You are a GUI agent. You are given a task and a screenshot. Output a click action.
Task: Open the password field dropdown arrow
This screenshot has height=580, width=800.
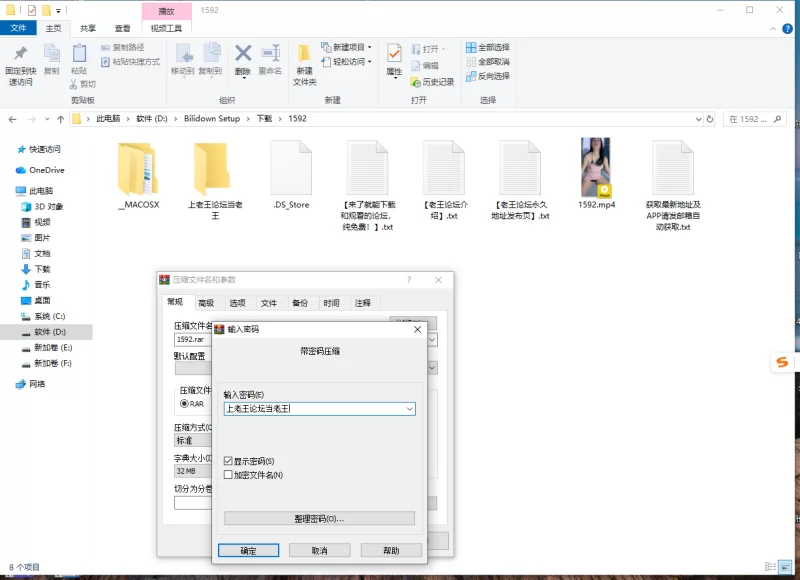point(409,409)
